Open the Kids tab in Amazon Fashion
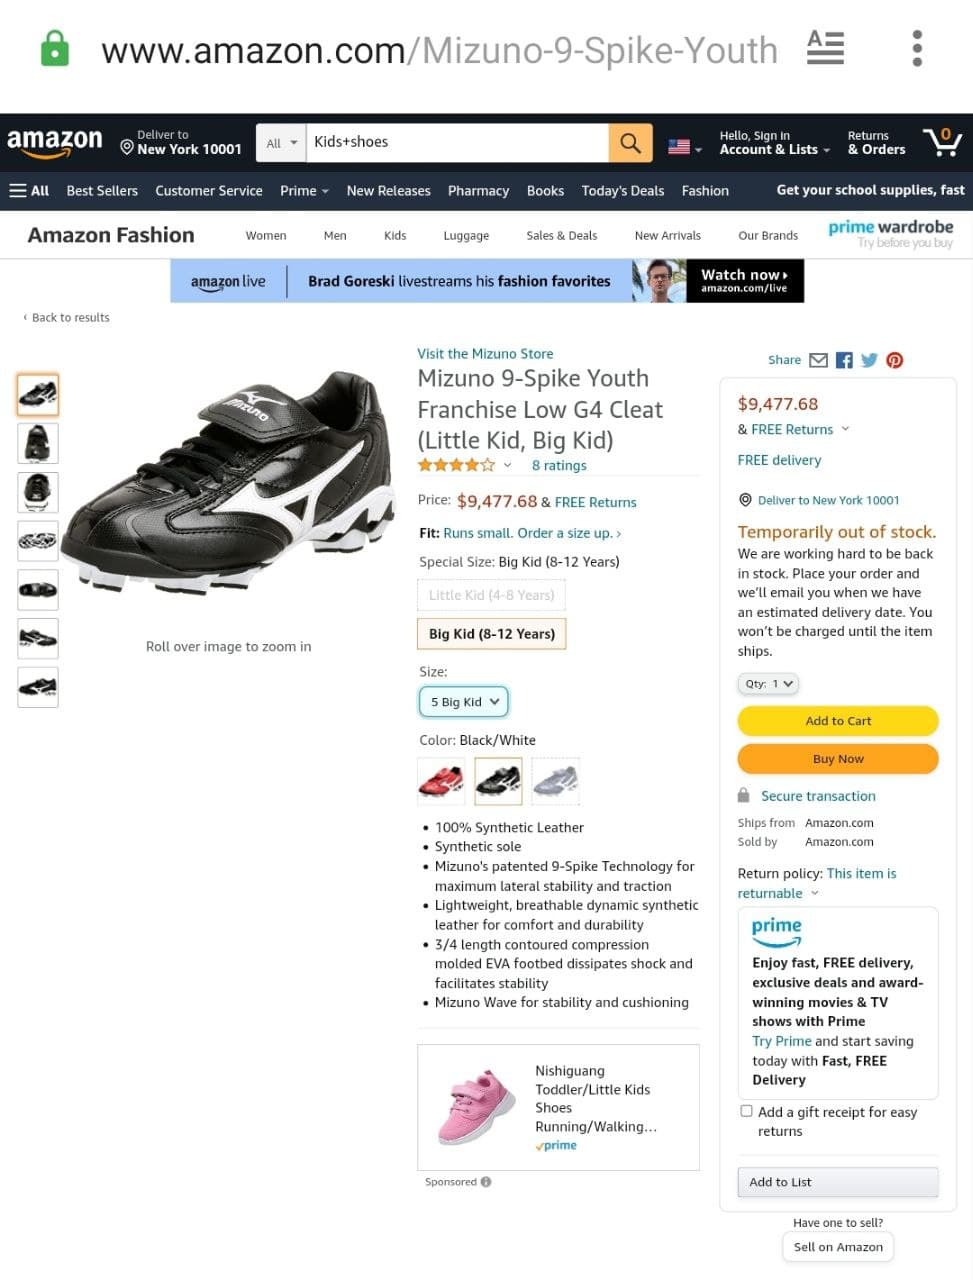The width and height of the screenshot is (973, 1280). tap(395, 236)
